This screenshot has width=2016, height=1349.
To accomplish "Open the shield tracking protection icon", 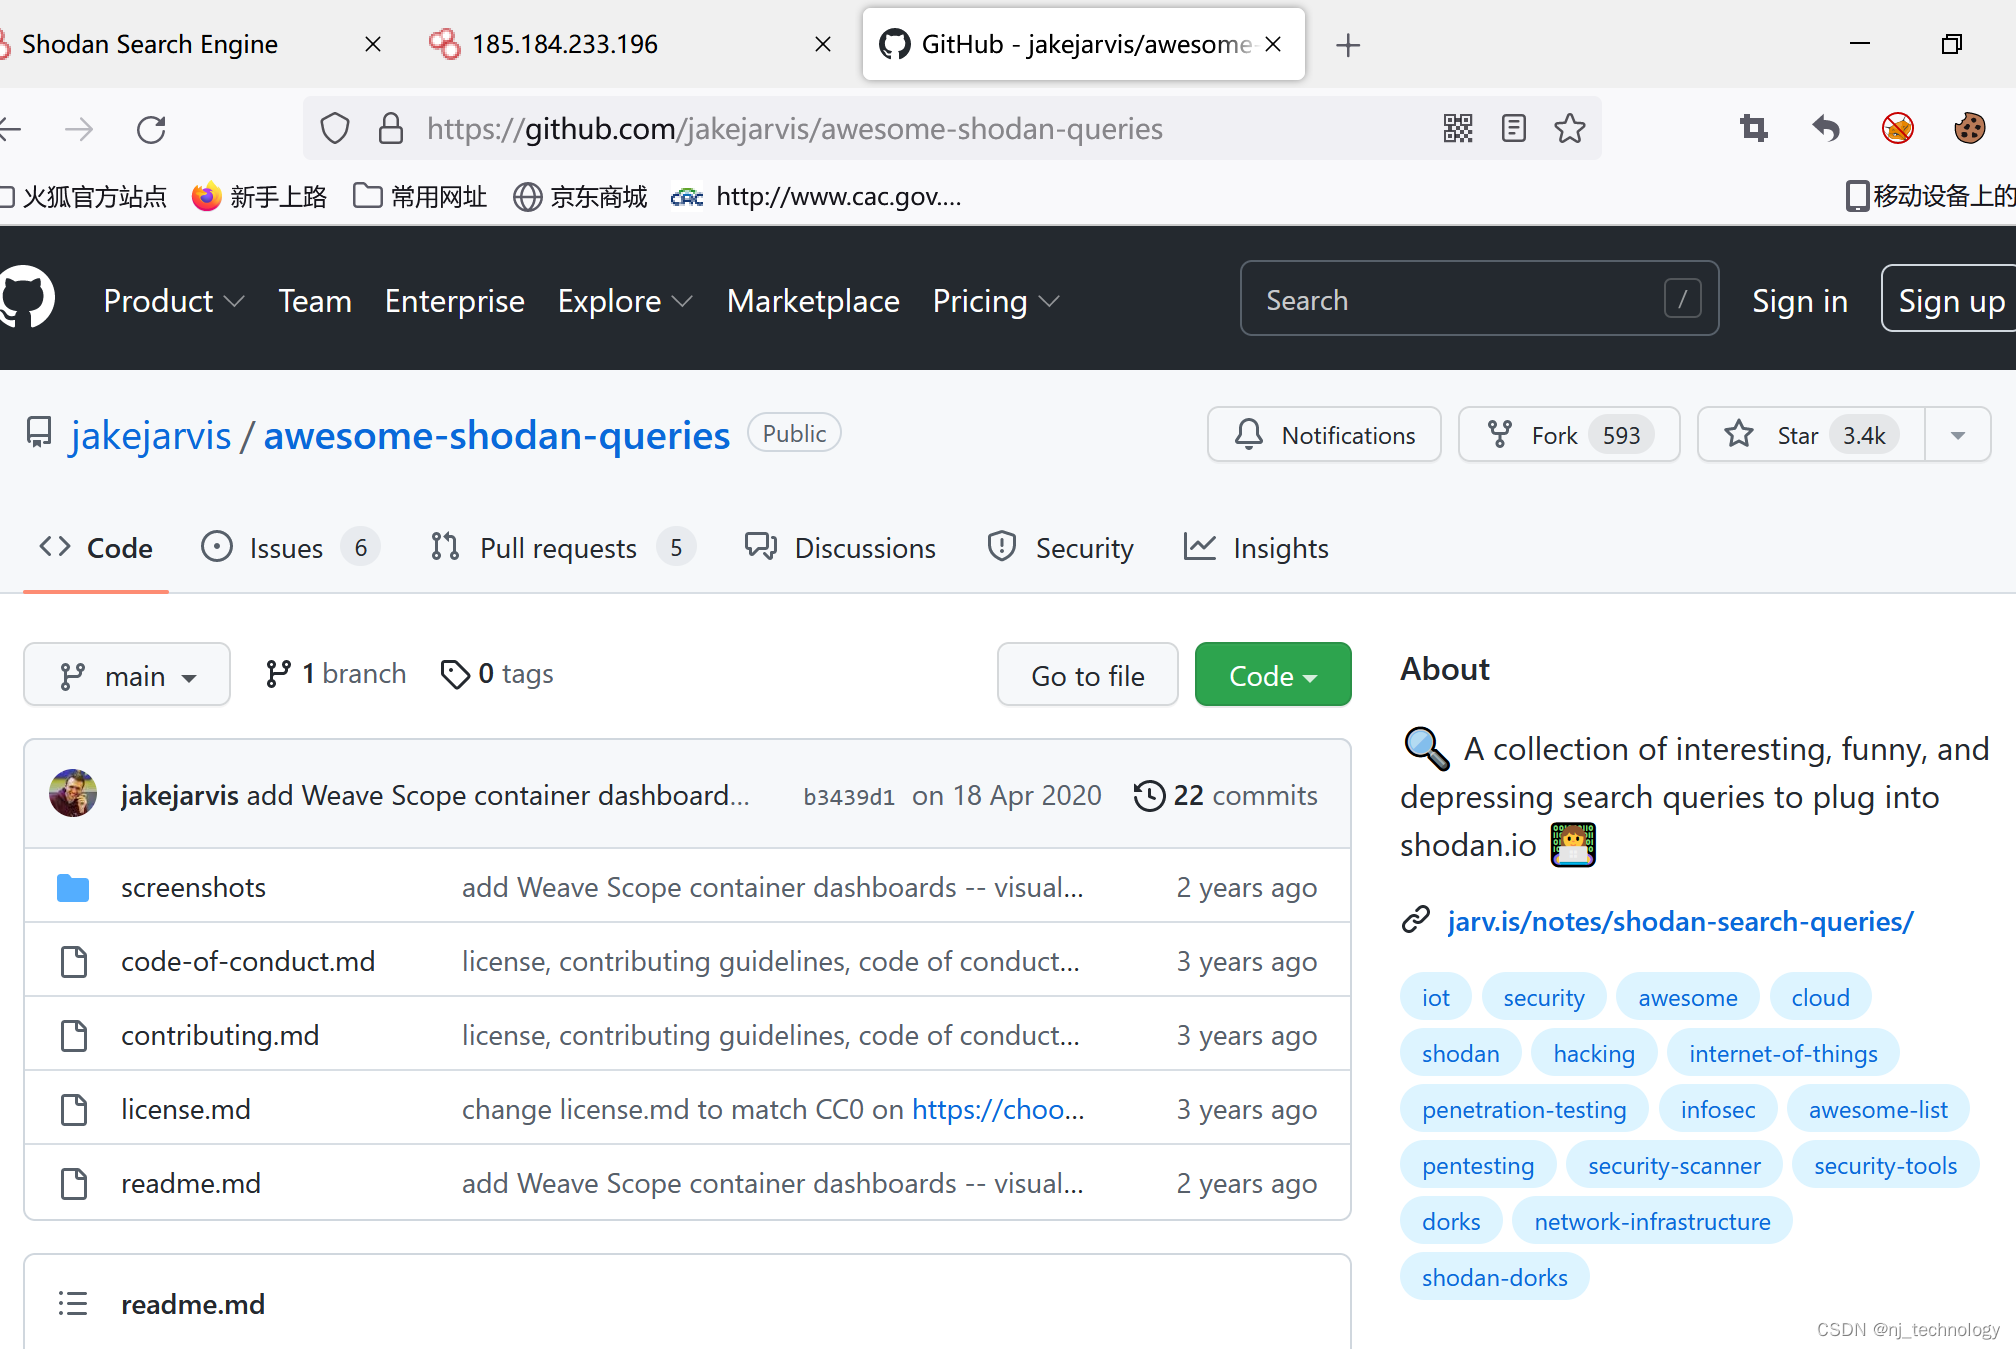I will click(335, 129).
